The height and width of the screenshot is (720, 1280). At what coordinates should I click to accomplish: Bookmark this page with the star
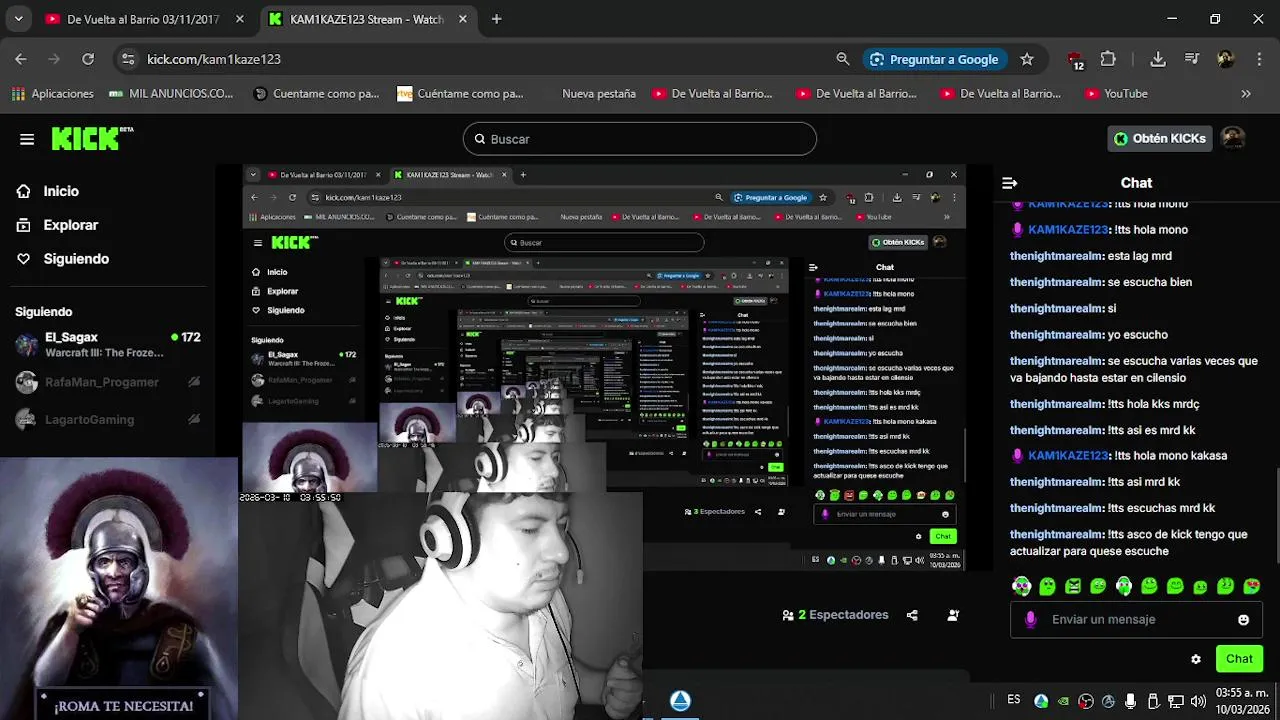tap(1027, 59)
